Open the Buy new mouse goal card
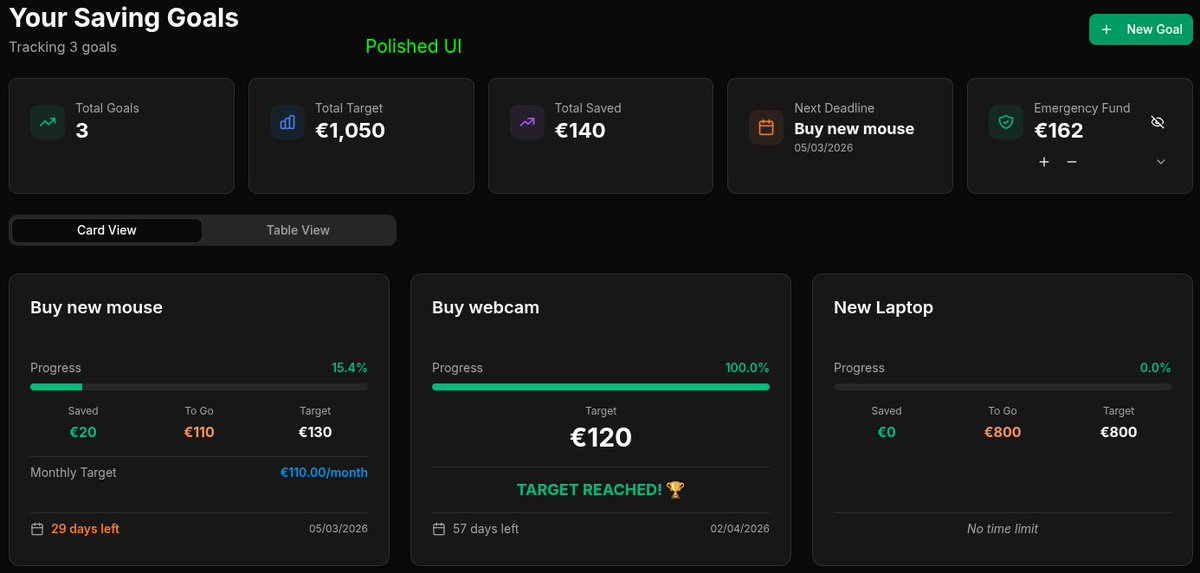This screenshot has height=573, width=1200. pos(199,420)
